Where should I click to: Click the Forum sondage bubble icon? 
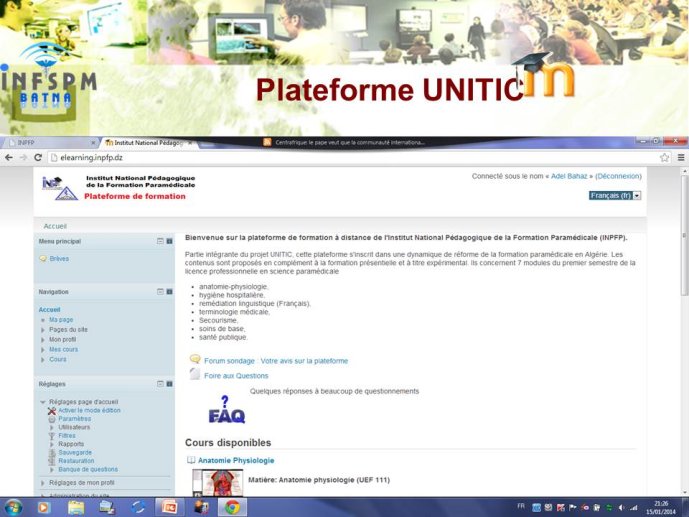pos(195,359)
